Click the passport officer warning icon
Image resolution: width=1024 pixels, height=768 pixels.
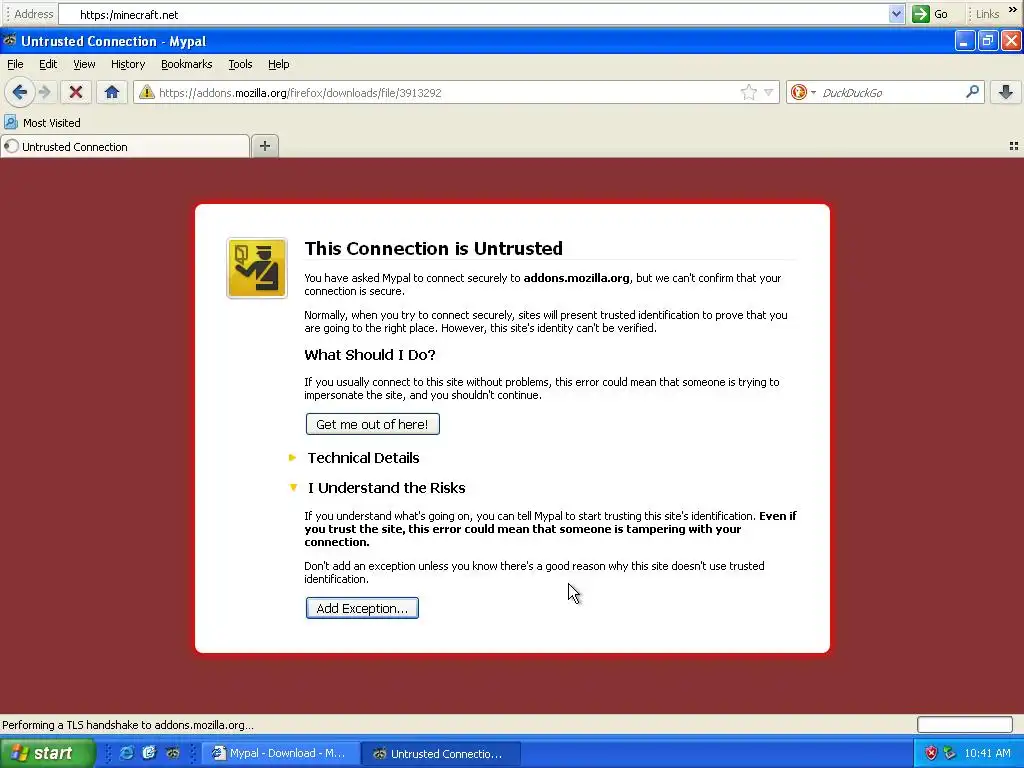point(257,268)
